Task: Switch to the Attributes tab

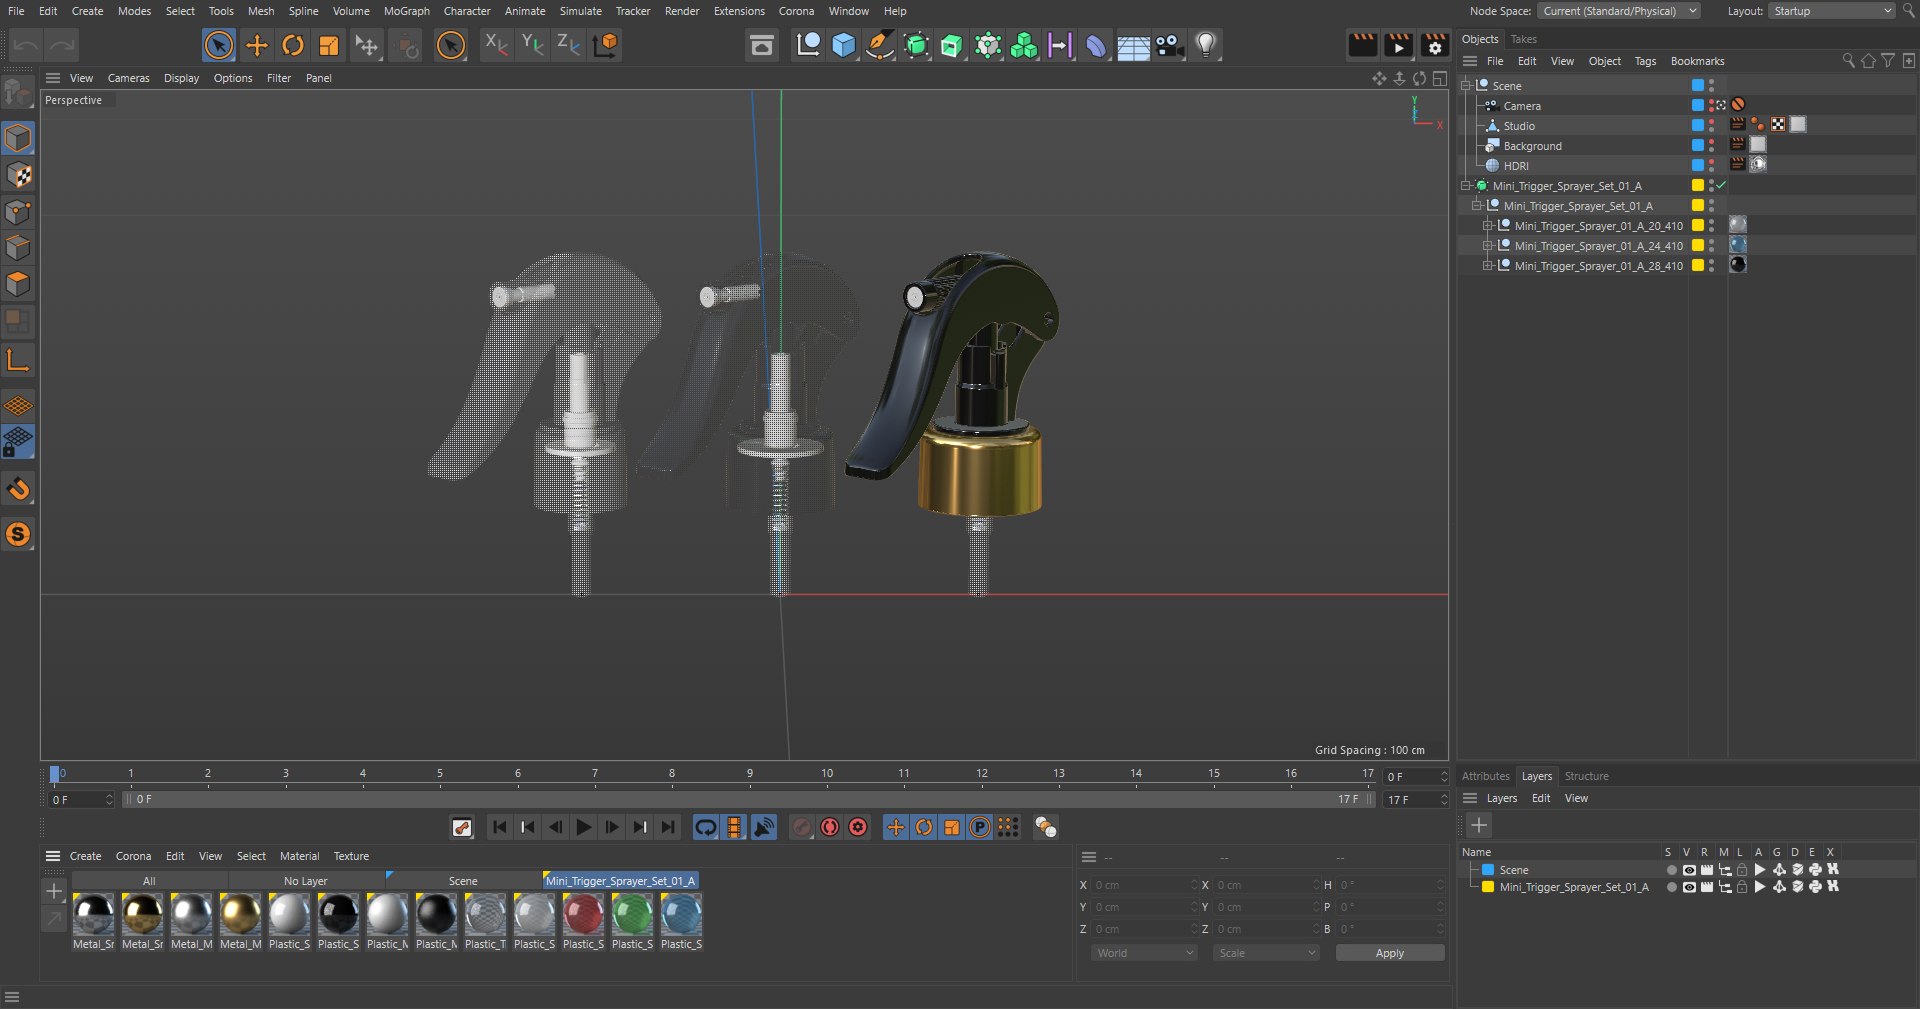Action: (1485, 776)
